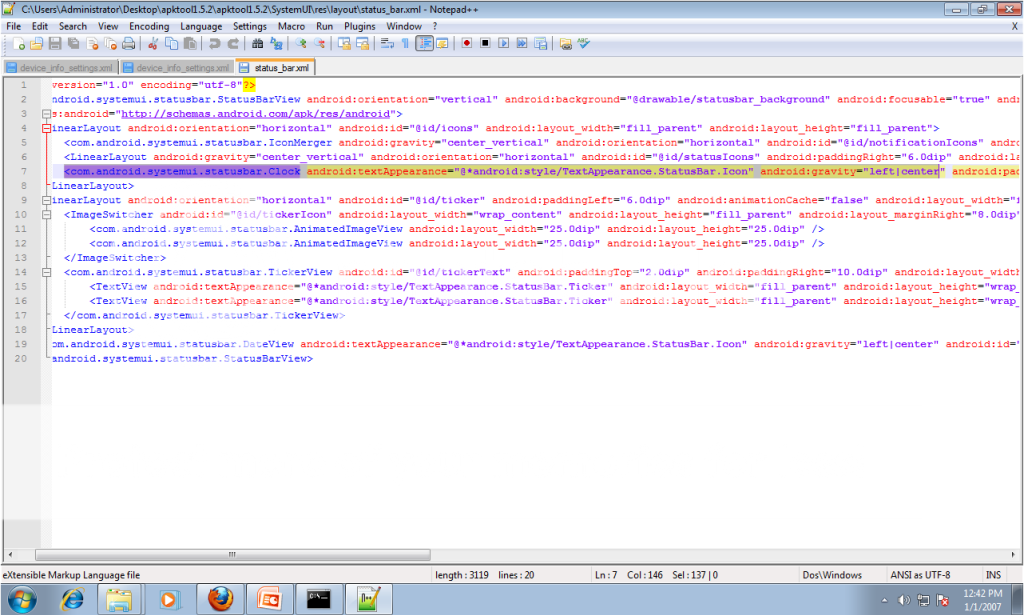Start macro recording with red circle icon
The width and height of the screenshot is (1024, 615).
[467, 44]
